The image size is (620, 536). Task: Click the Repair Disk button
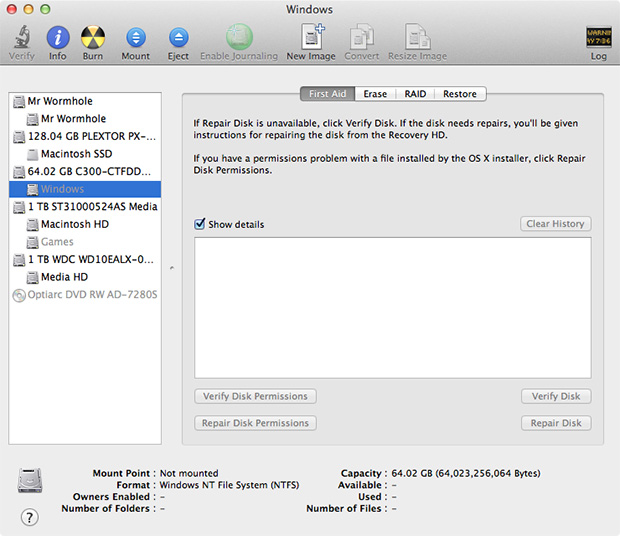[556, 423]
